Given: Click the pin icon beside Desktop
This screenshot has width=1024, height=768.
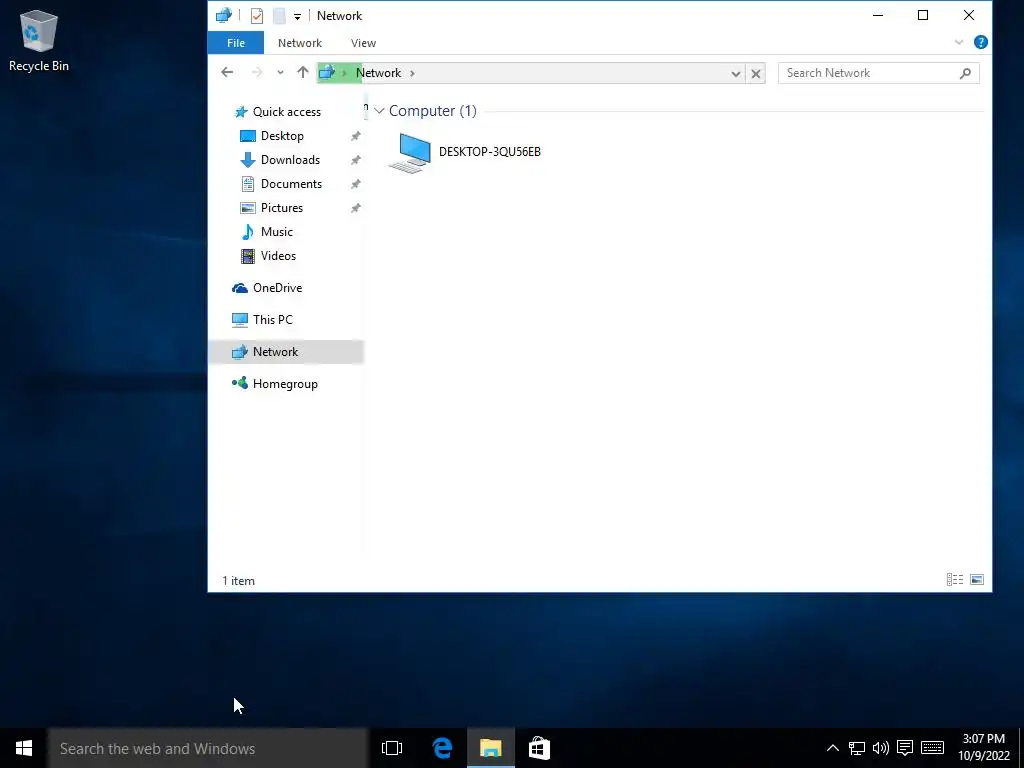Looking at the screenshot, I should (x=356, y=136).
